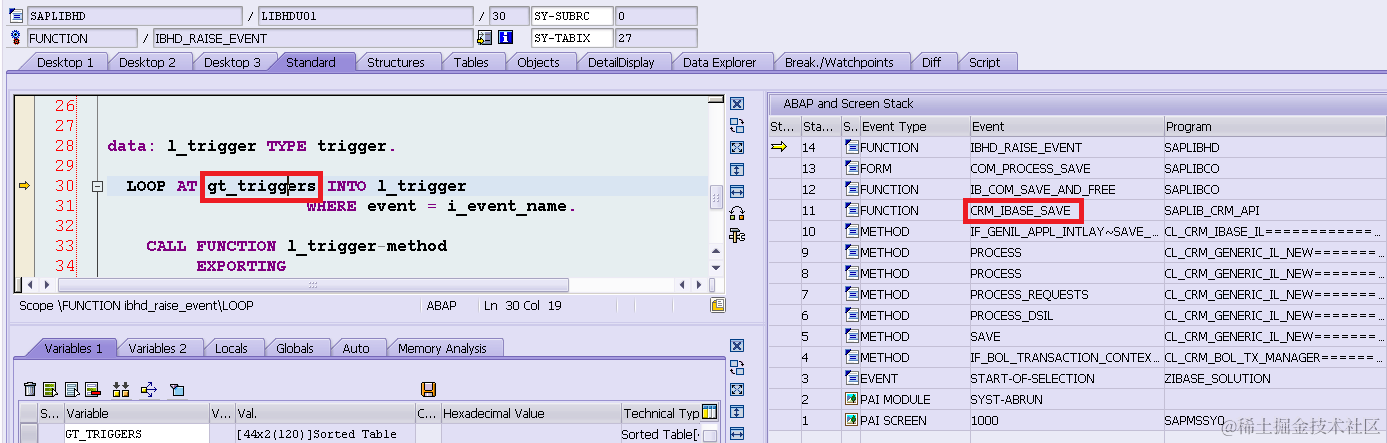Open the Data Explorer tab

720,62
